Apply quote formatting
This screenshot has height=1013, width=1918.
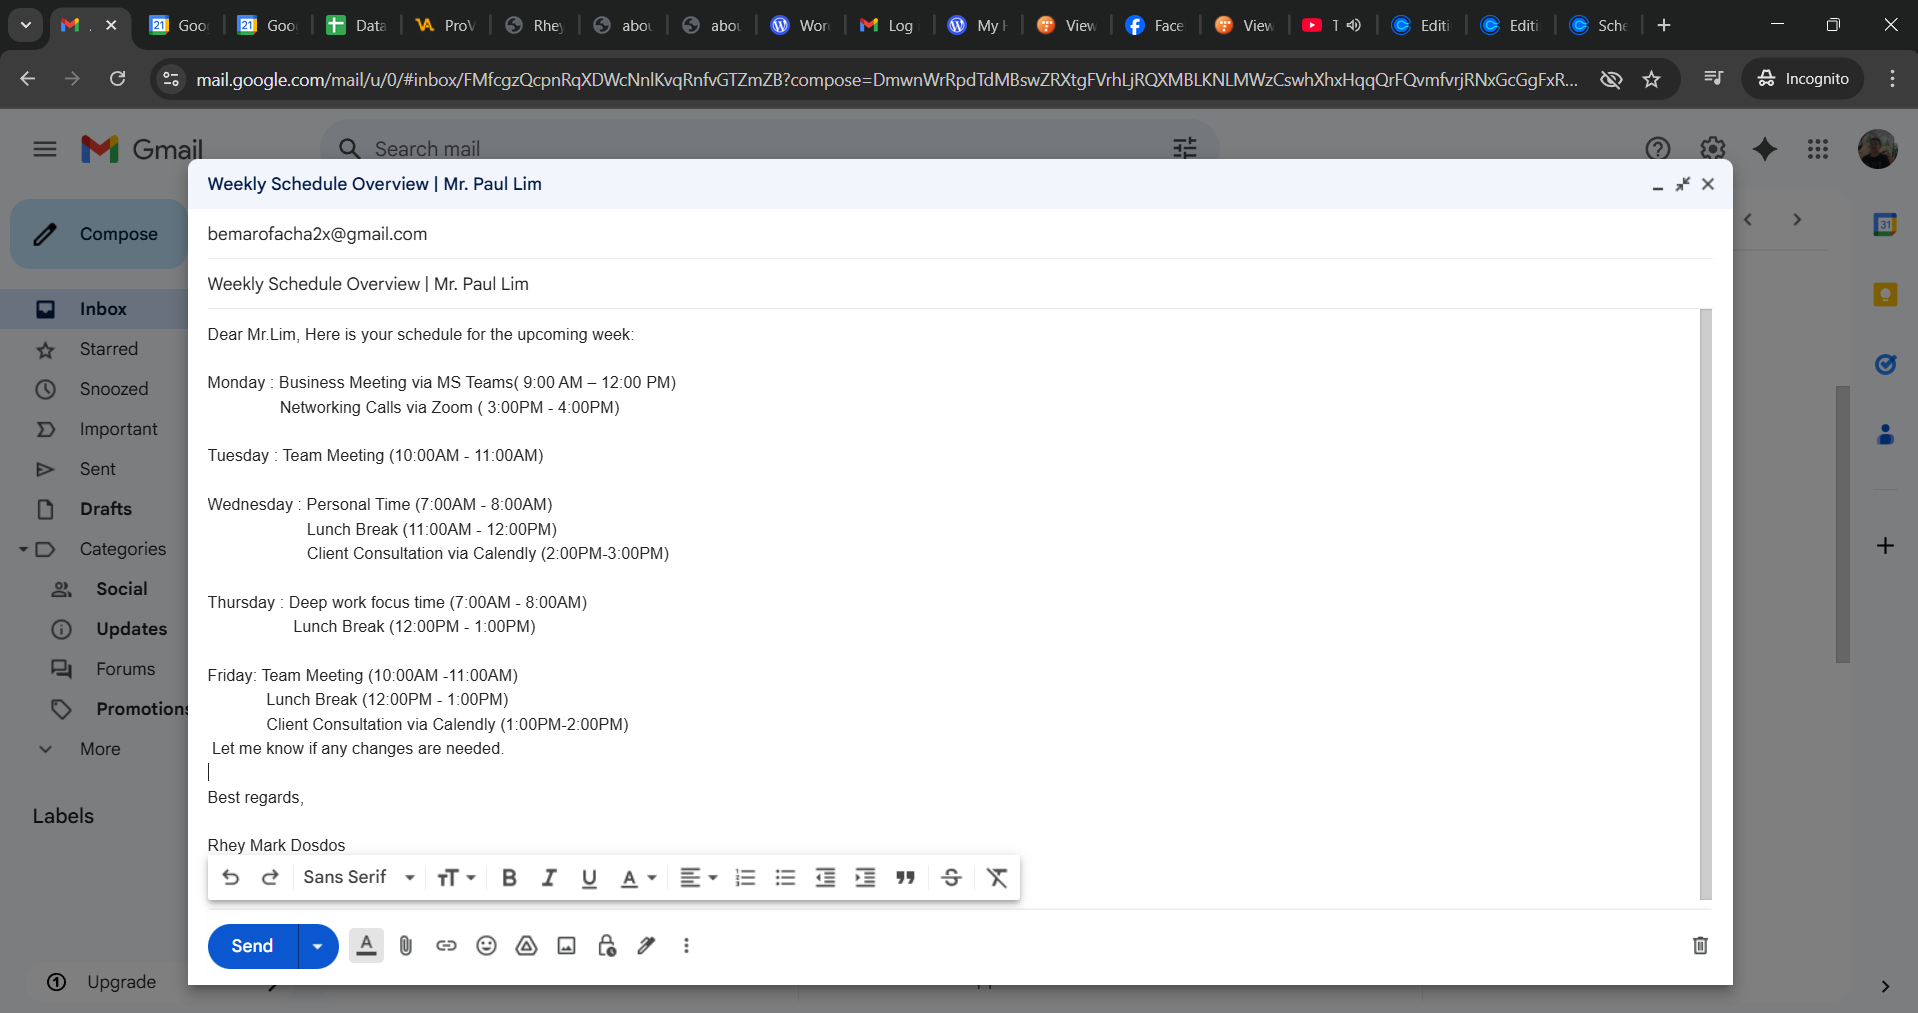pyautogui.click(x=905, y=877)
